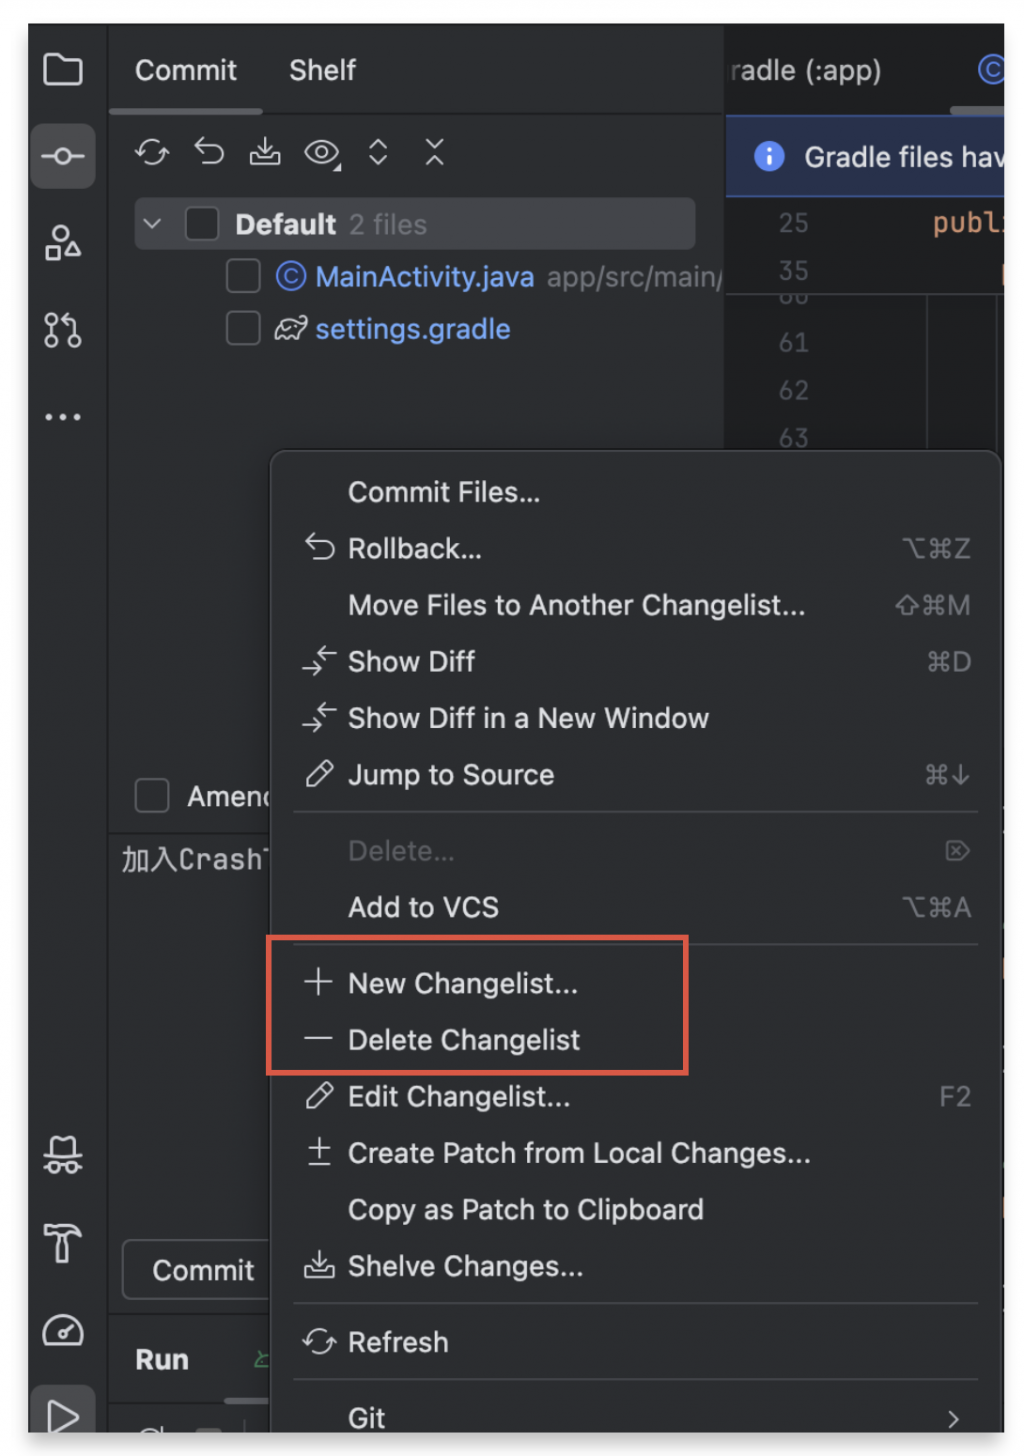Screen dimensions: 1024x1456
Task: Open the Profiler gauge tool window
Action: click(x=62, y=1330)
